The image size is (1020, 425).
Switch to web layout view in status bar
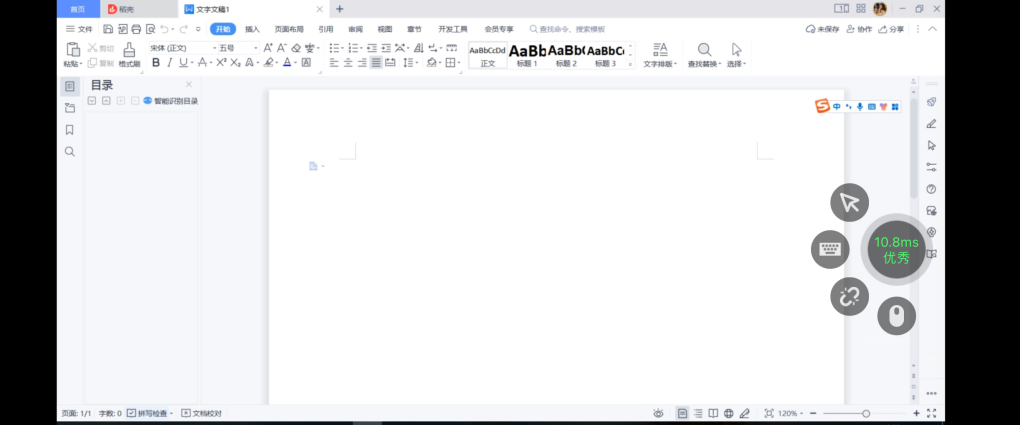pos(729,413)
